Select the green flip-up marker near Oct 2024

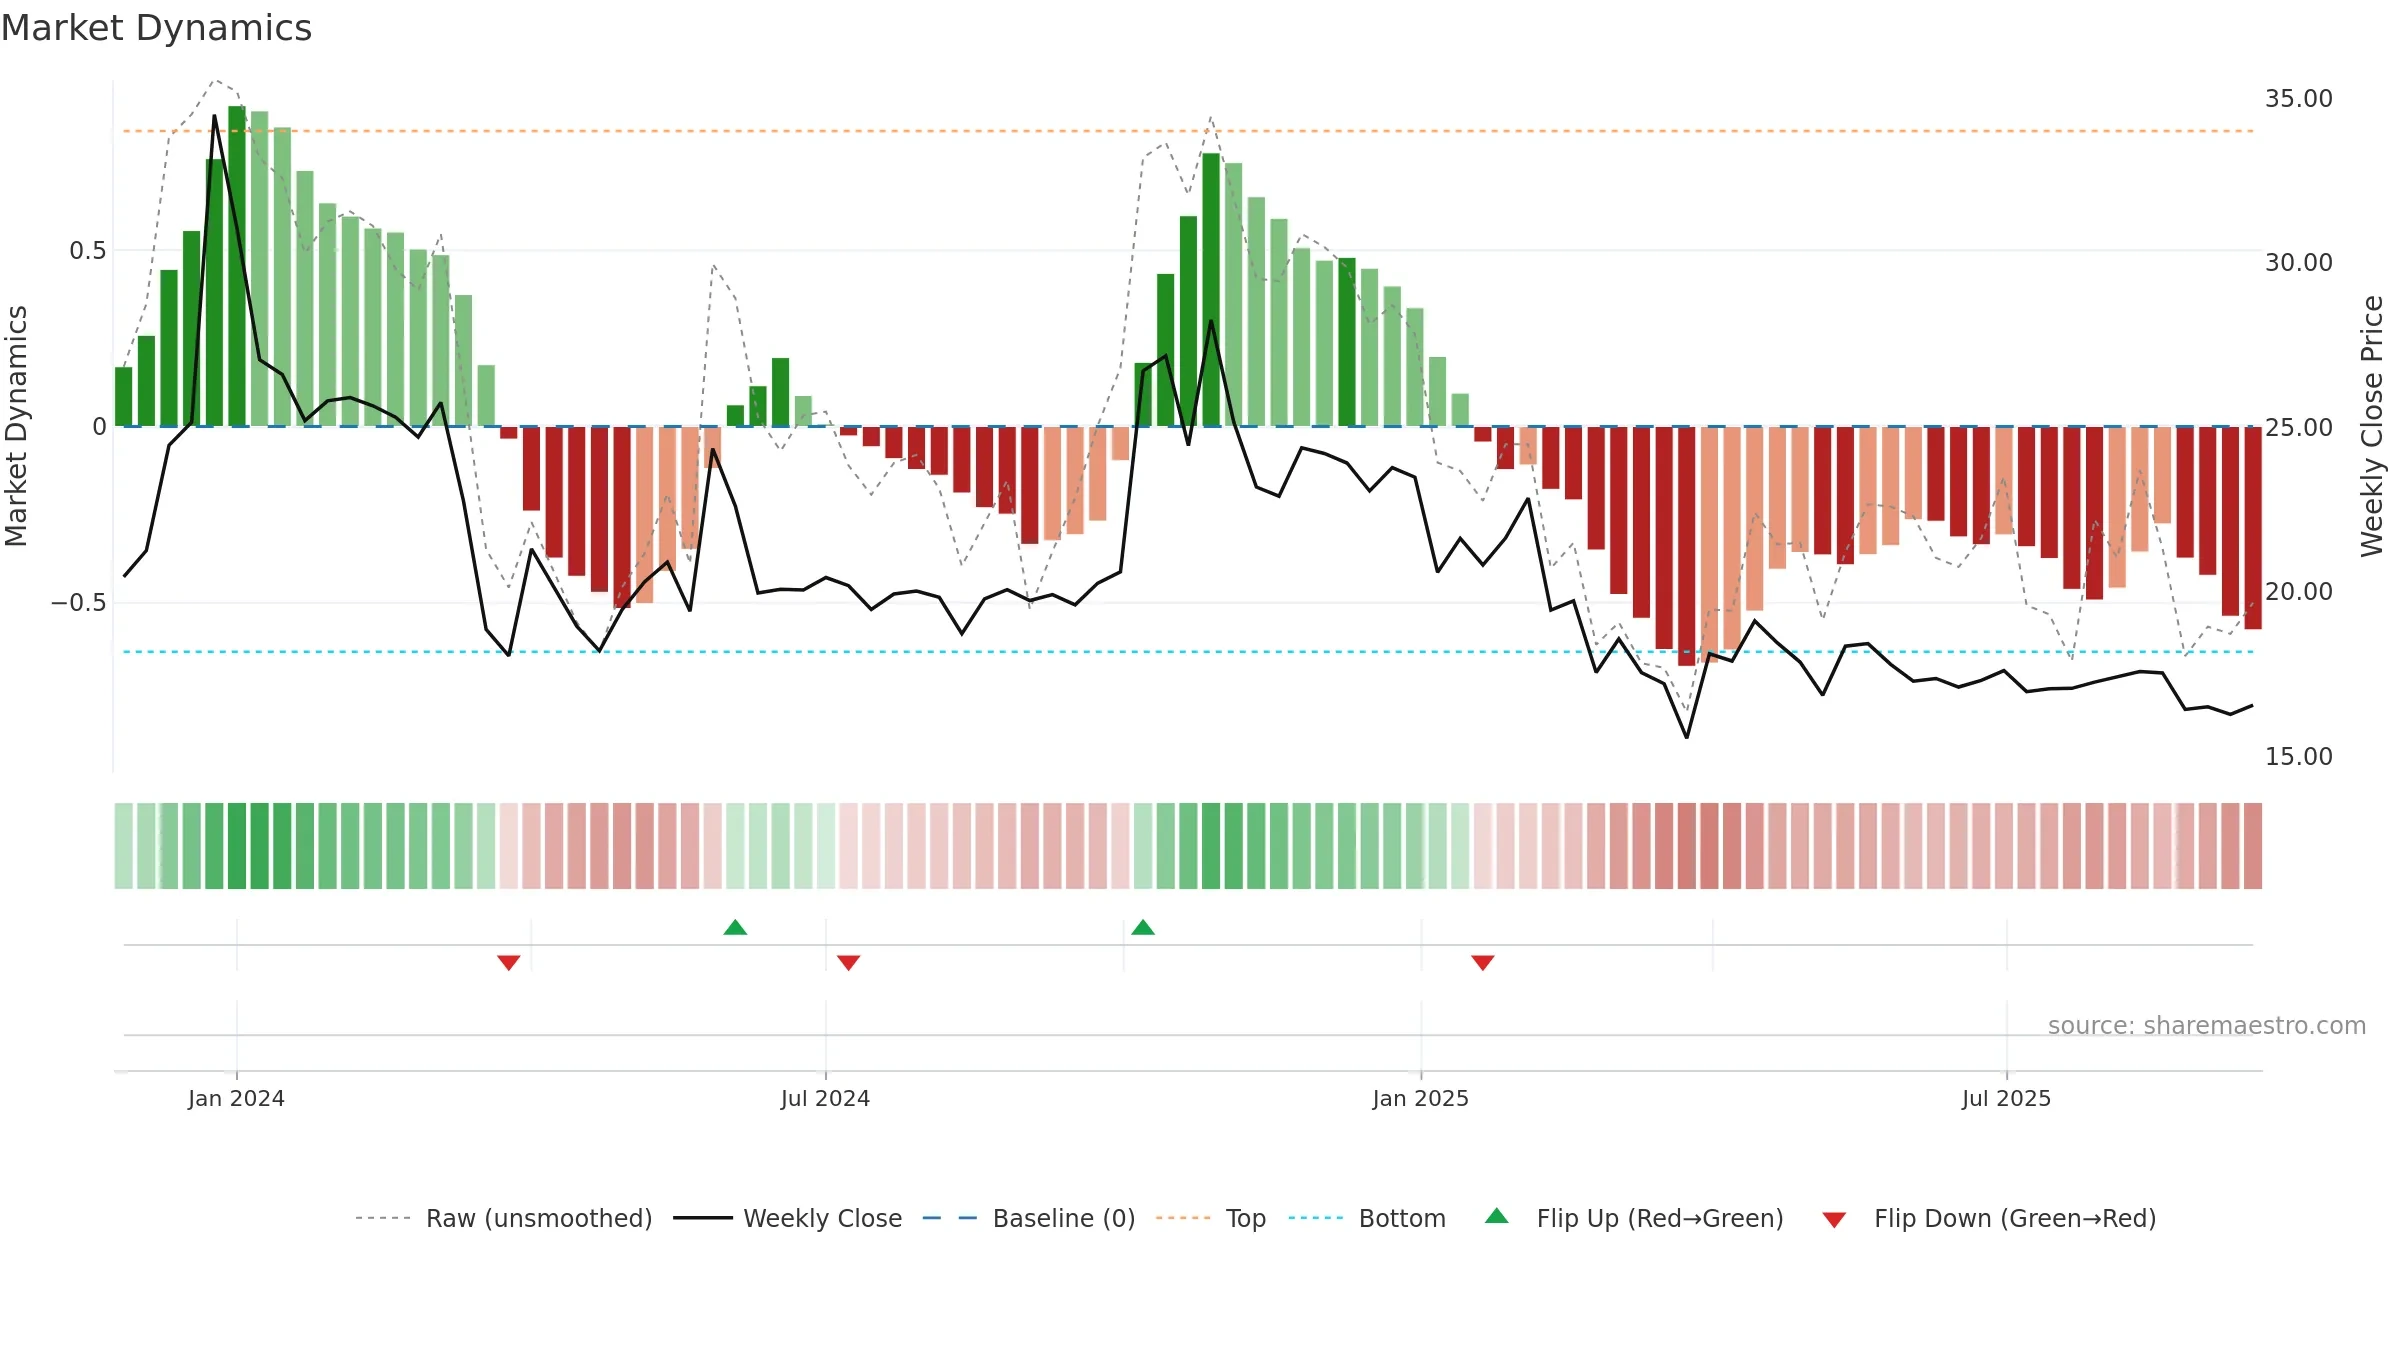pos(1143,927)
